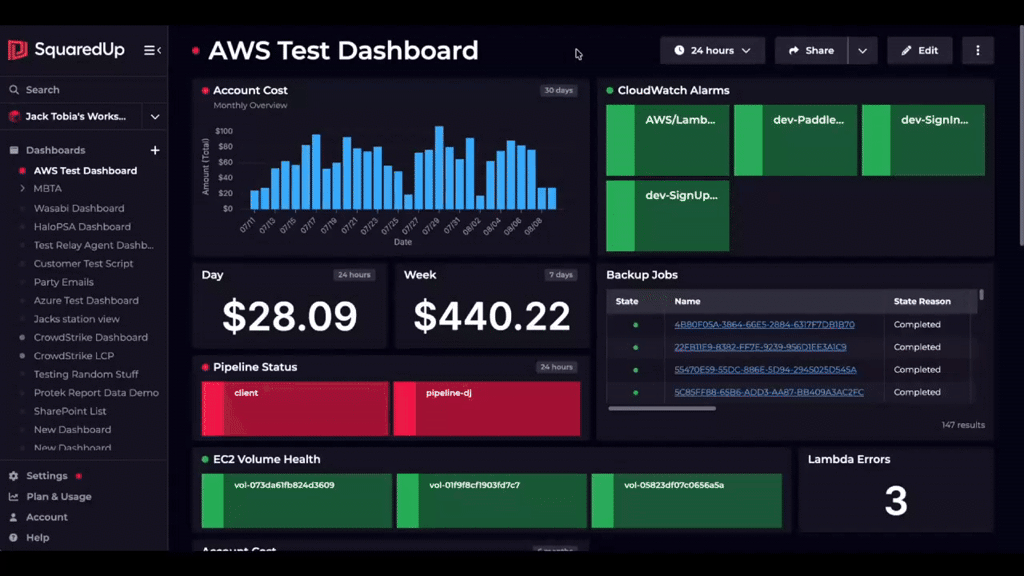Open Testing Random Stuff dashboard

pyautogui.click(x=86, y=374)
